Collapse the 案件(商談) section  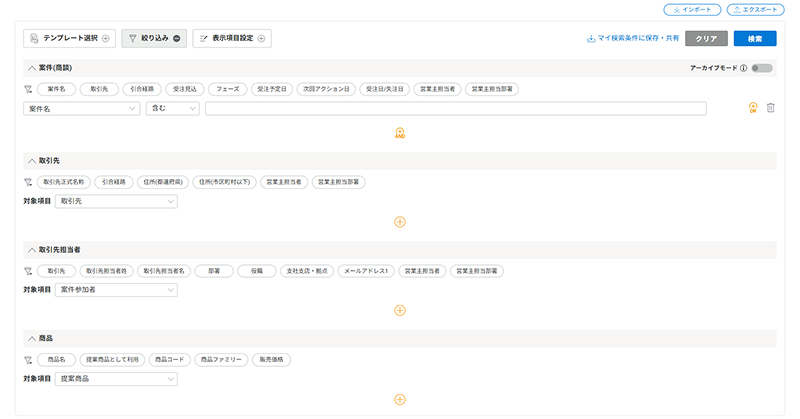[32, 68]
